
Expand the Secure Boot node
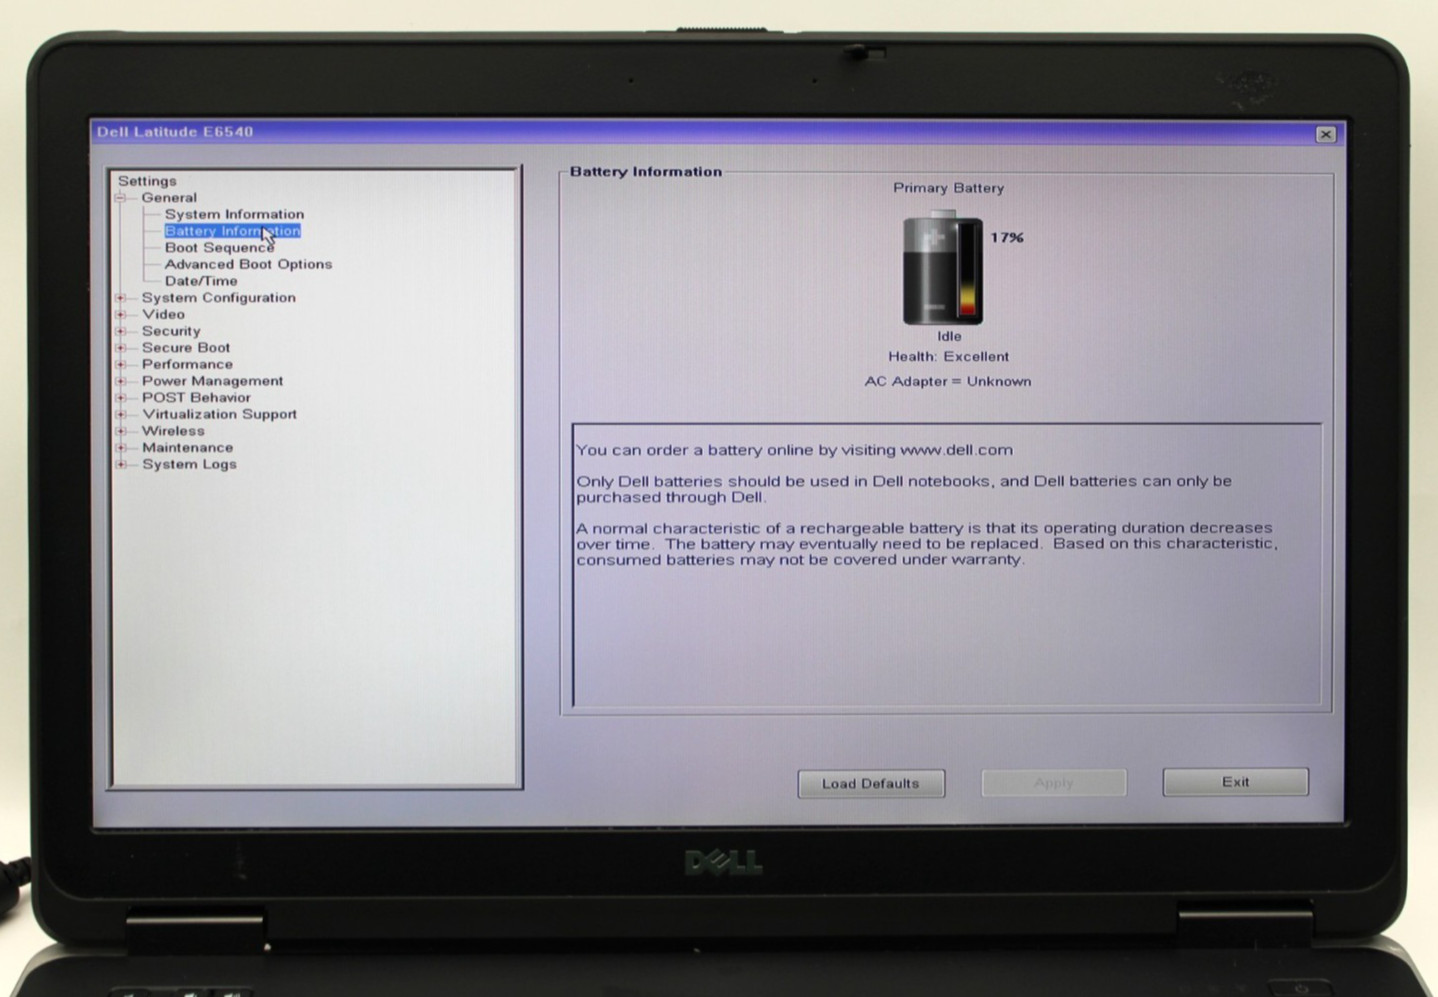[x=121, y=348]
